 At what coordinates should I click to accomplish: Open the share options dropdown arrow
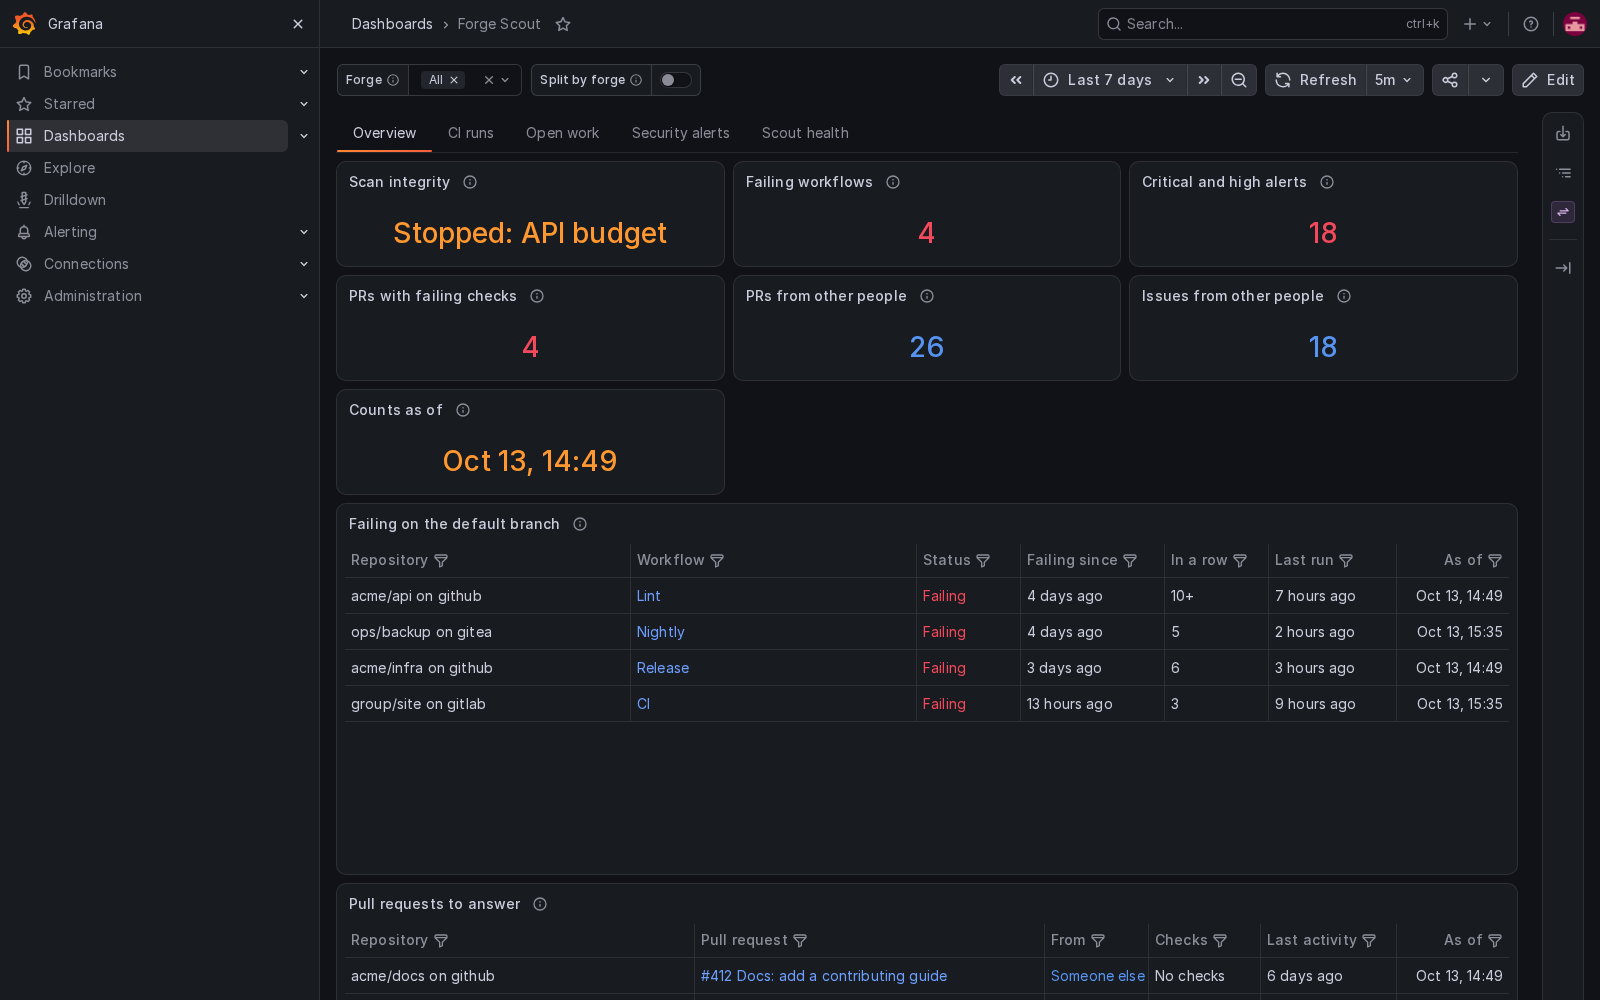pyautogui.click(x=1486, y=80)
